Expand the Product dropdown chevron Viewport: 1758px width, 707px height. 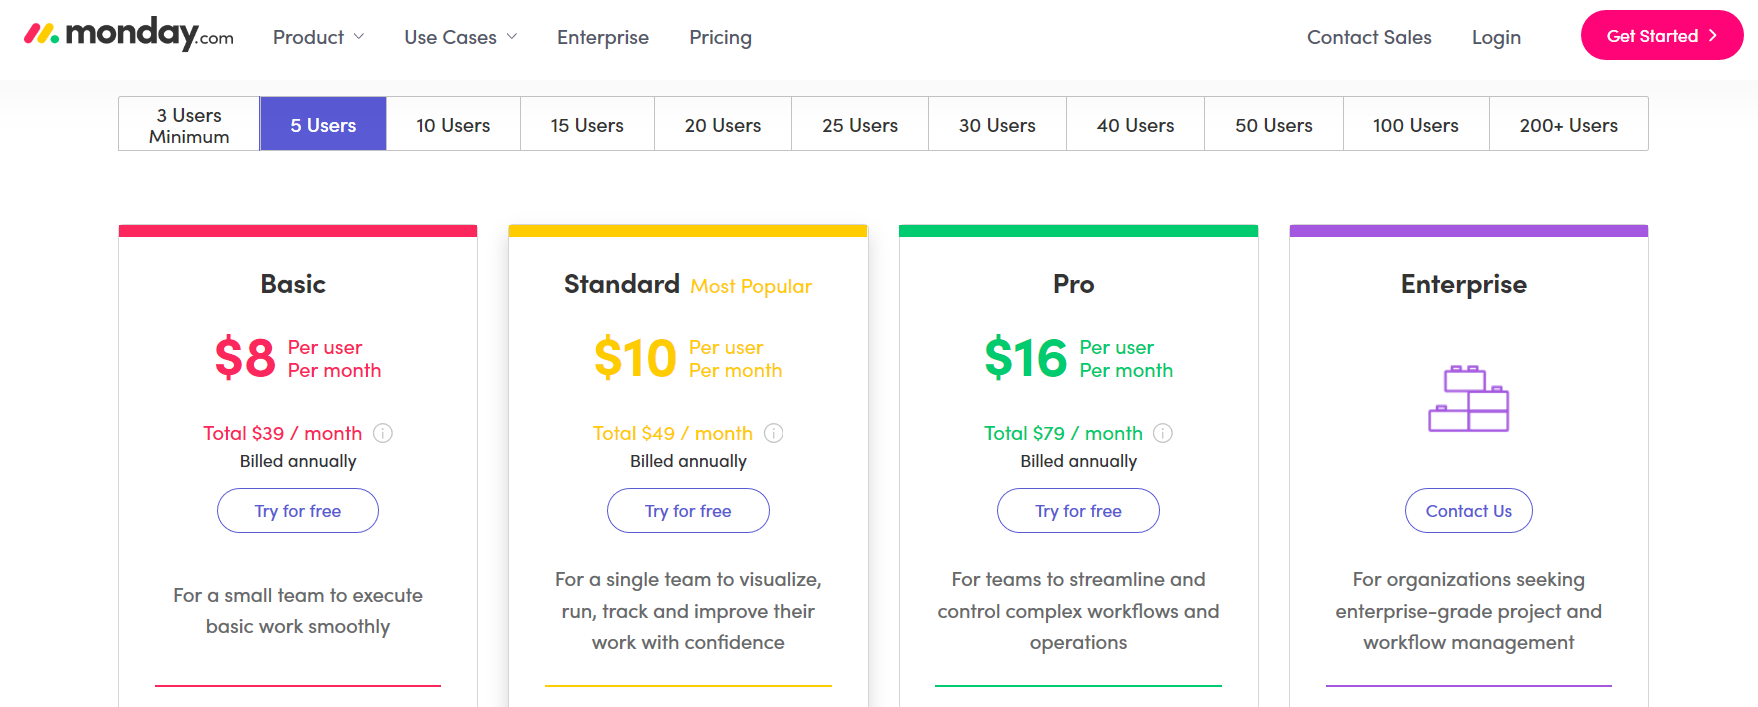pyautogui.click(x=359, y=37)
